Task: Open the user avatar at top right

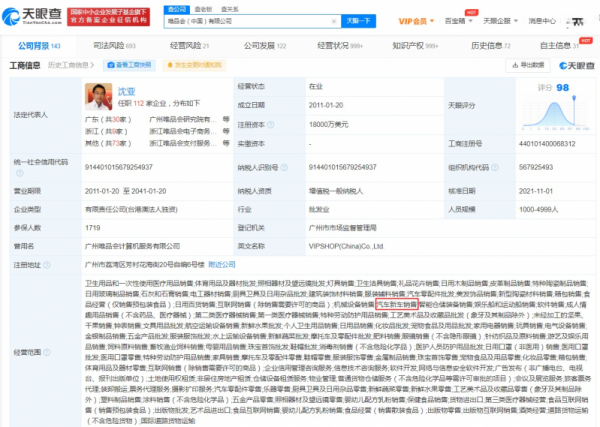Action: coord(575,21)
